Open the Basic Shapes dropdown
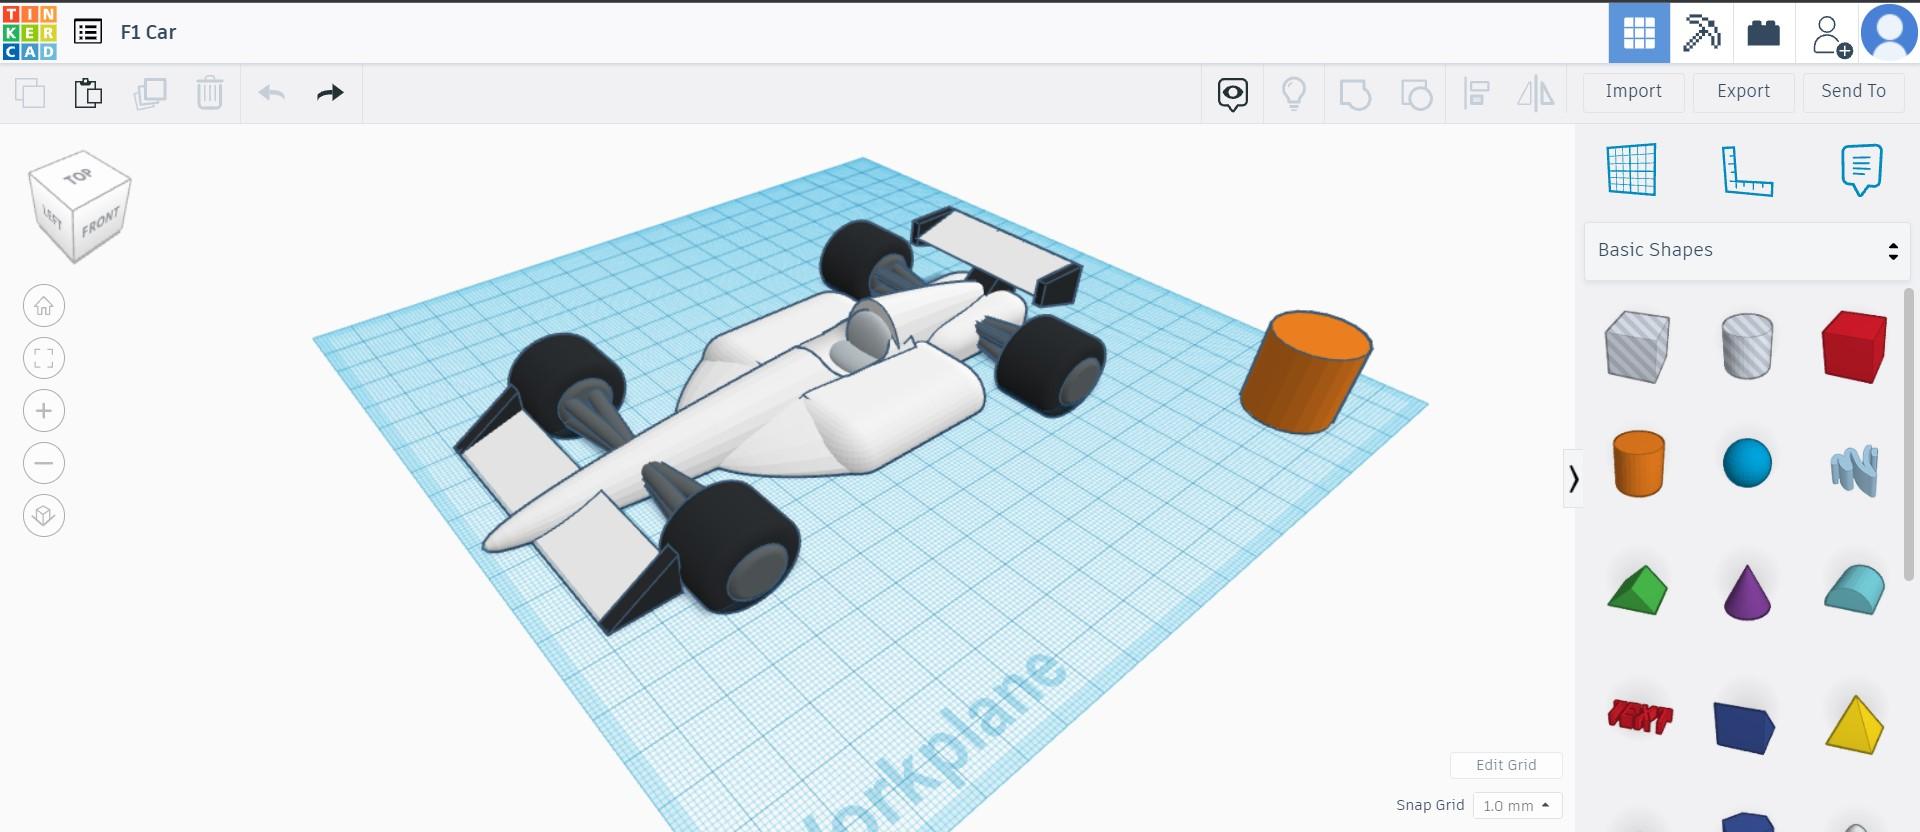The image size is (1920, 832). pos(1747,251)
